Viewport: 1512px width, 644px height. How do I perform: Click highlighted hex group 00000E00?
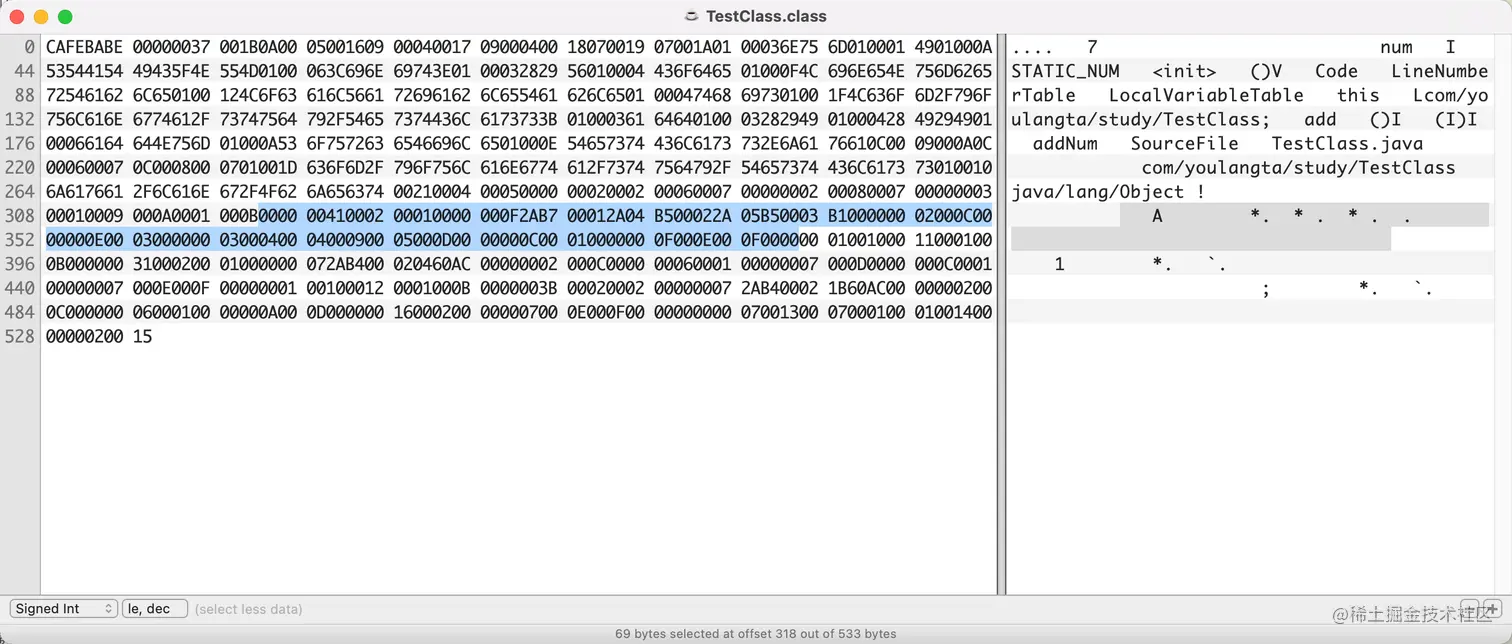[x=85, y=240]
